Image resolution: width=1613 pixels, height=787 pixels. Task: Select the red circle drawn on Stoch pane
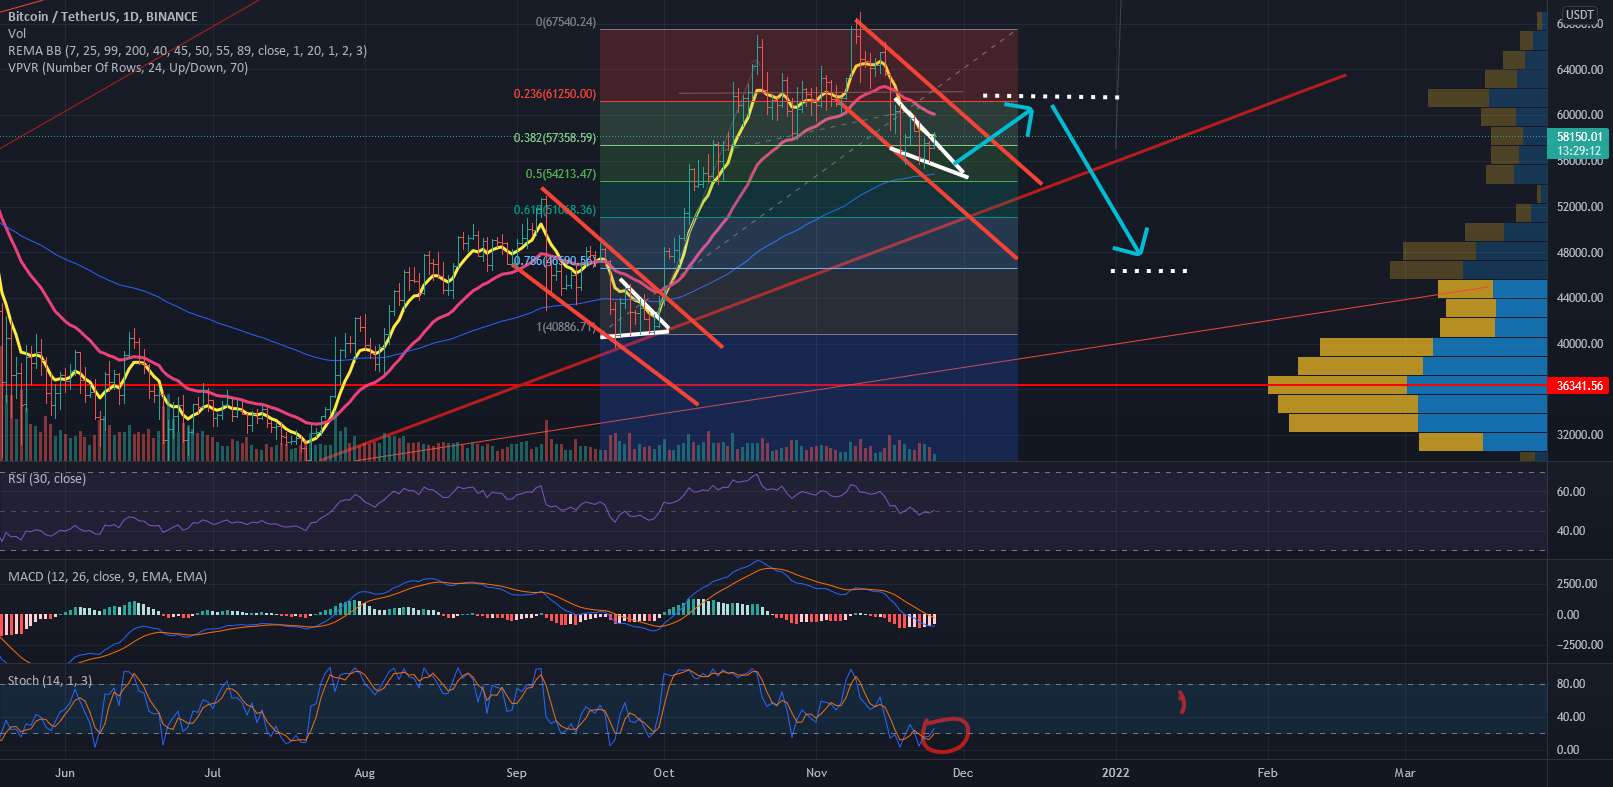945,734
